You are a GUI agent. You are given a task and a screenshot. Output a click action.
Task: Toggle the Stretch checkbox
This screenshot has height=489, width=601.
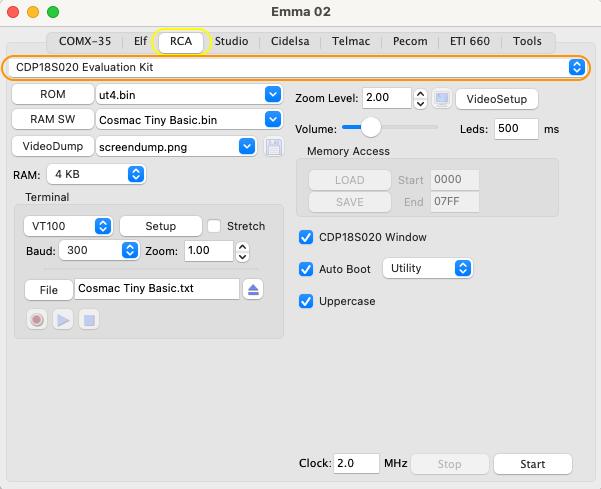coord(214,226)
